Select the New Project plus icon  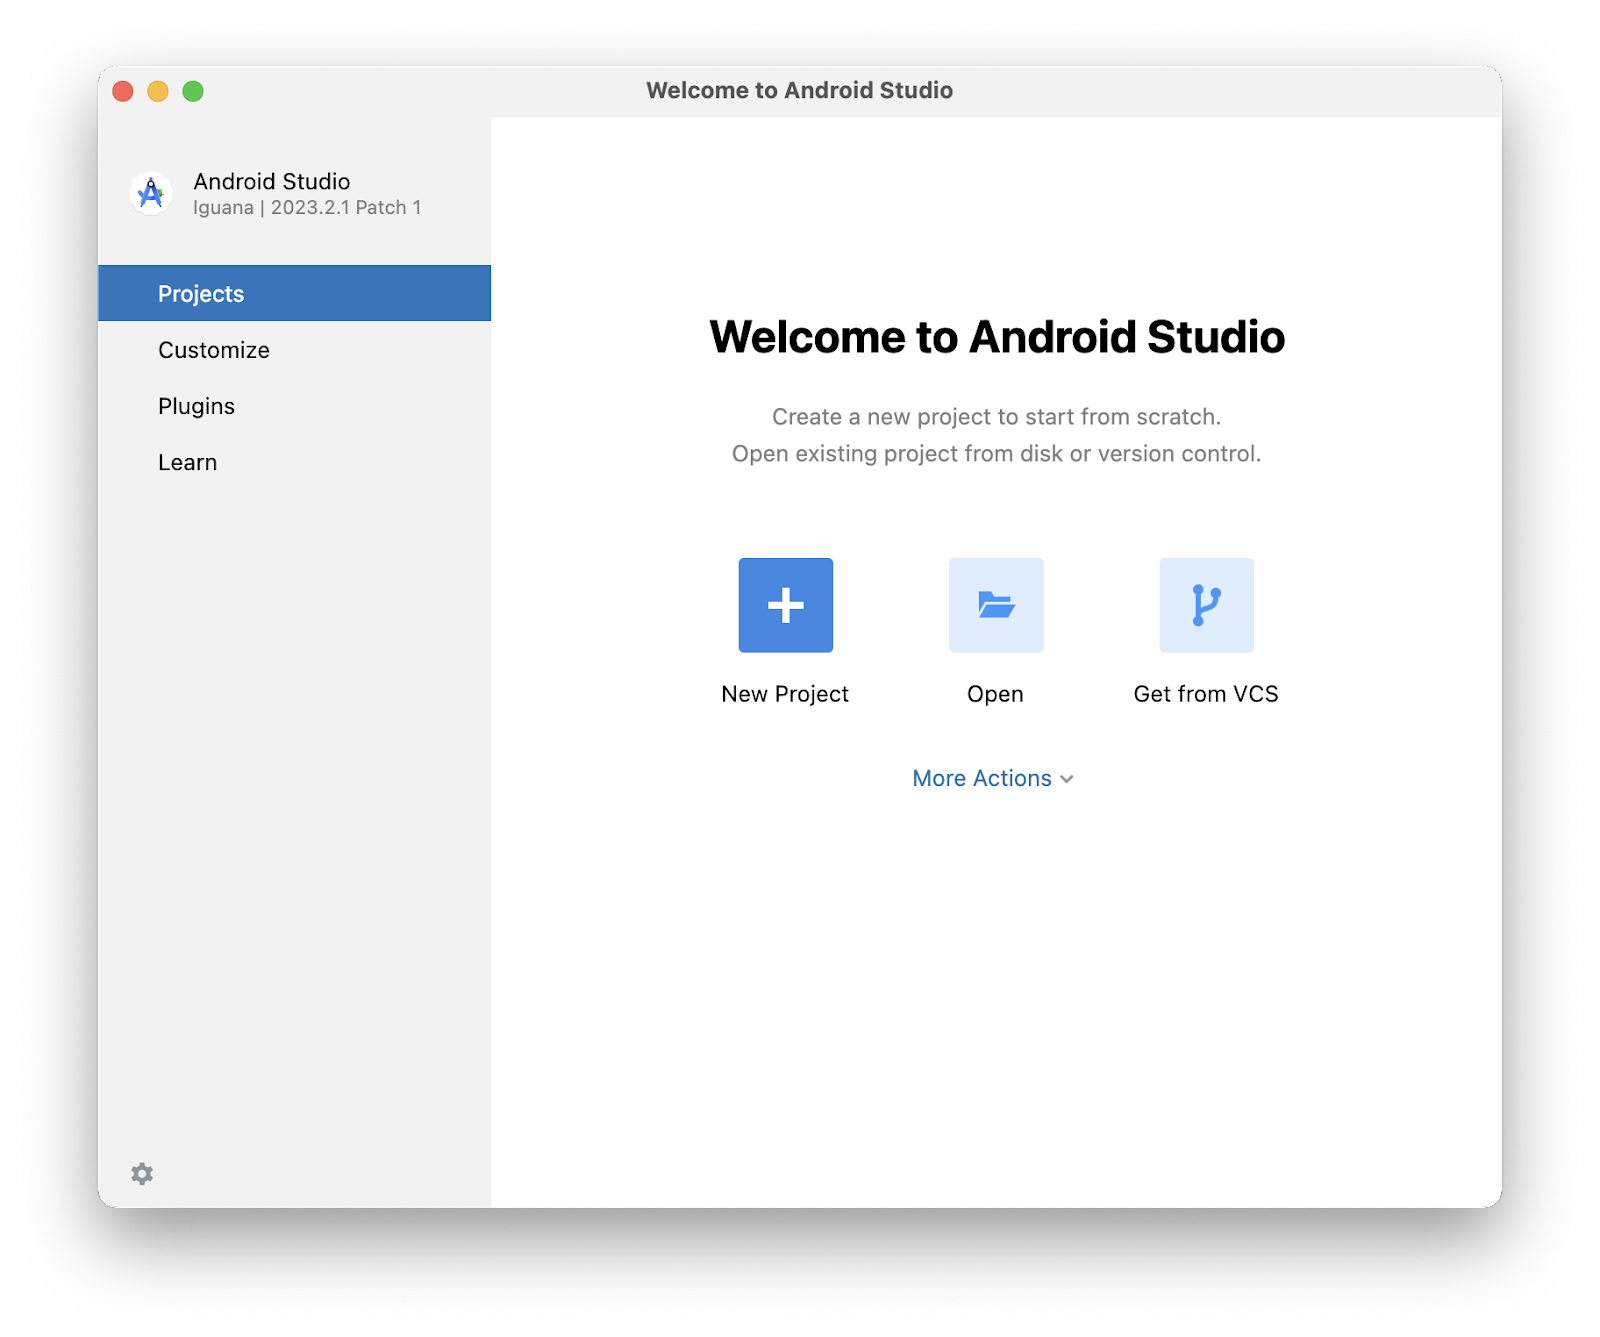pyautogui.click(x=785, y=604)
